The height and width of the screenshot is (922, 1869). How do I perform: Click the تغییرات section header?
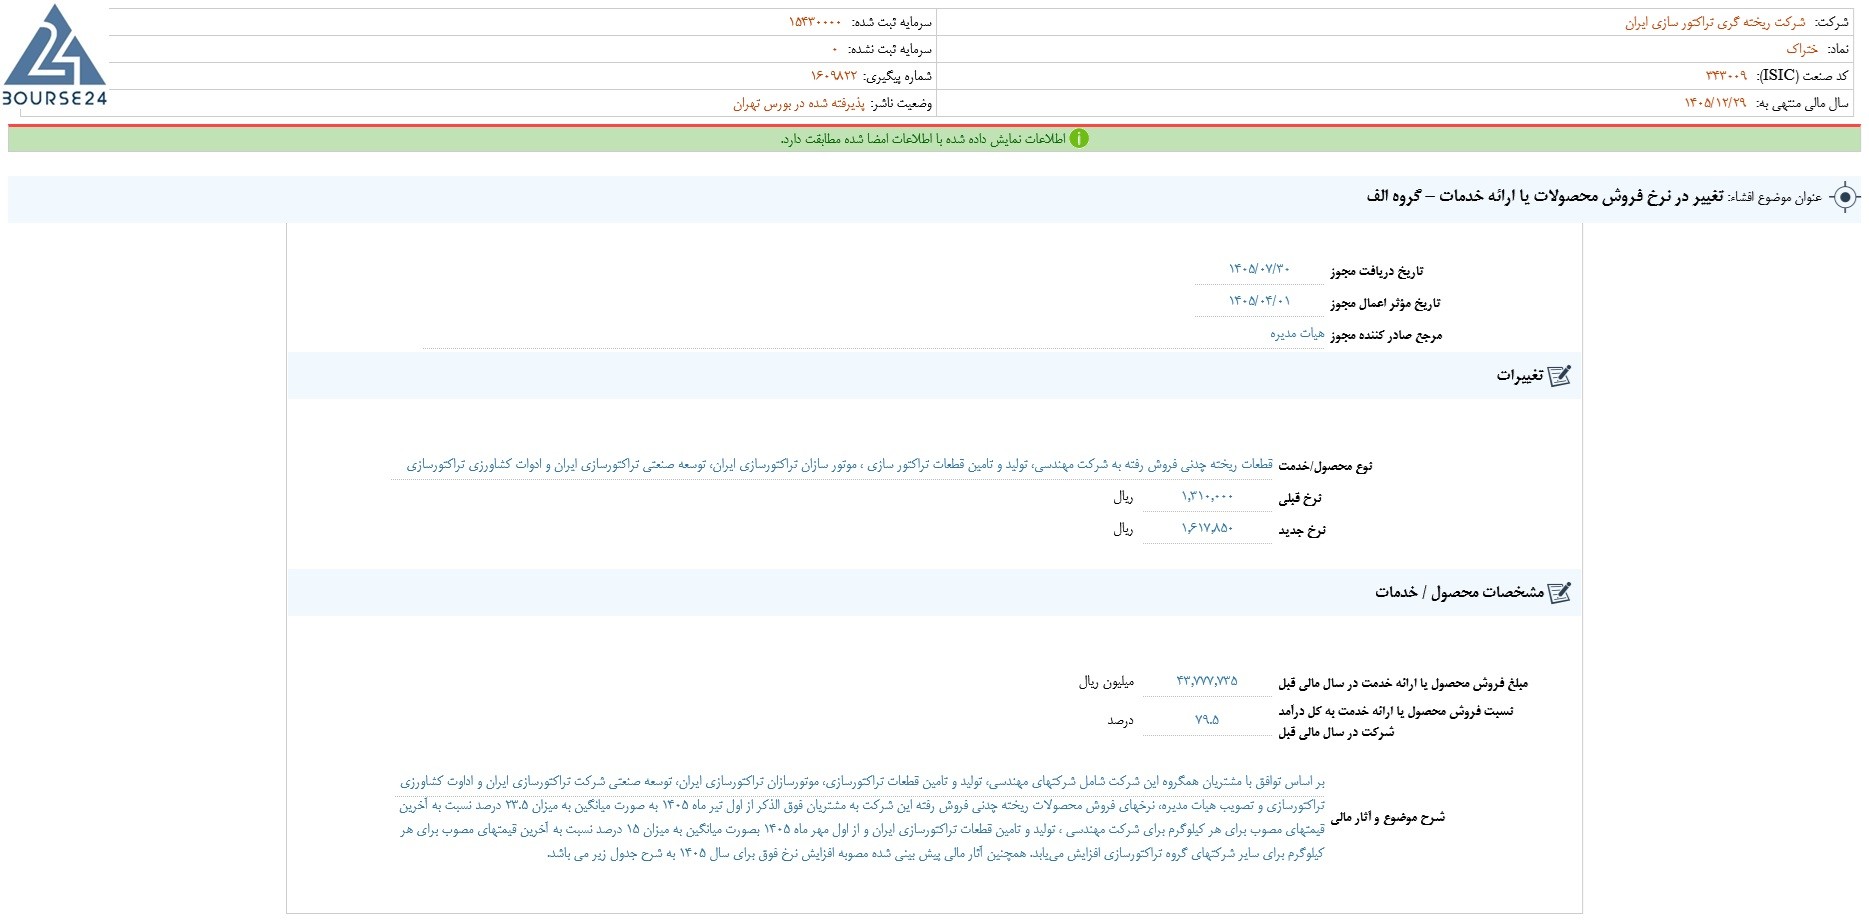(1520, 376)
